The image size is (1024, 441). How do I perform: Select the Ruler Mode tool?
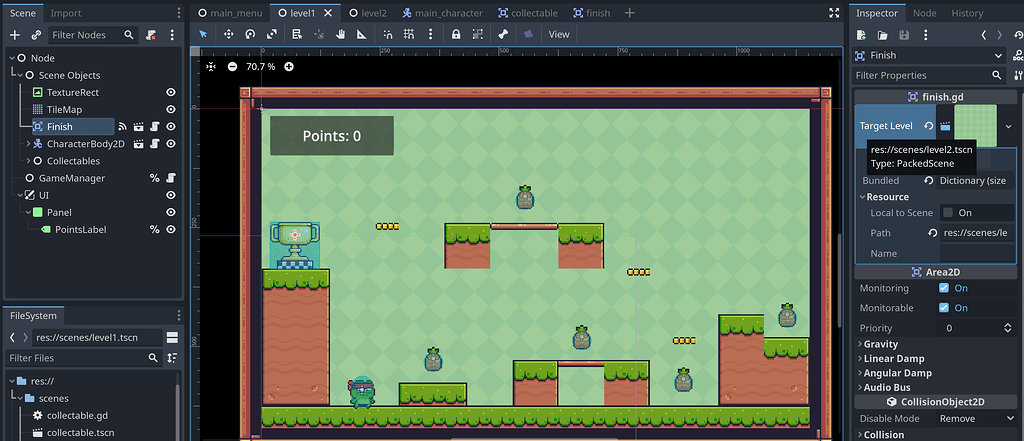(x=361, y=34)
